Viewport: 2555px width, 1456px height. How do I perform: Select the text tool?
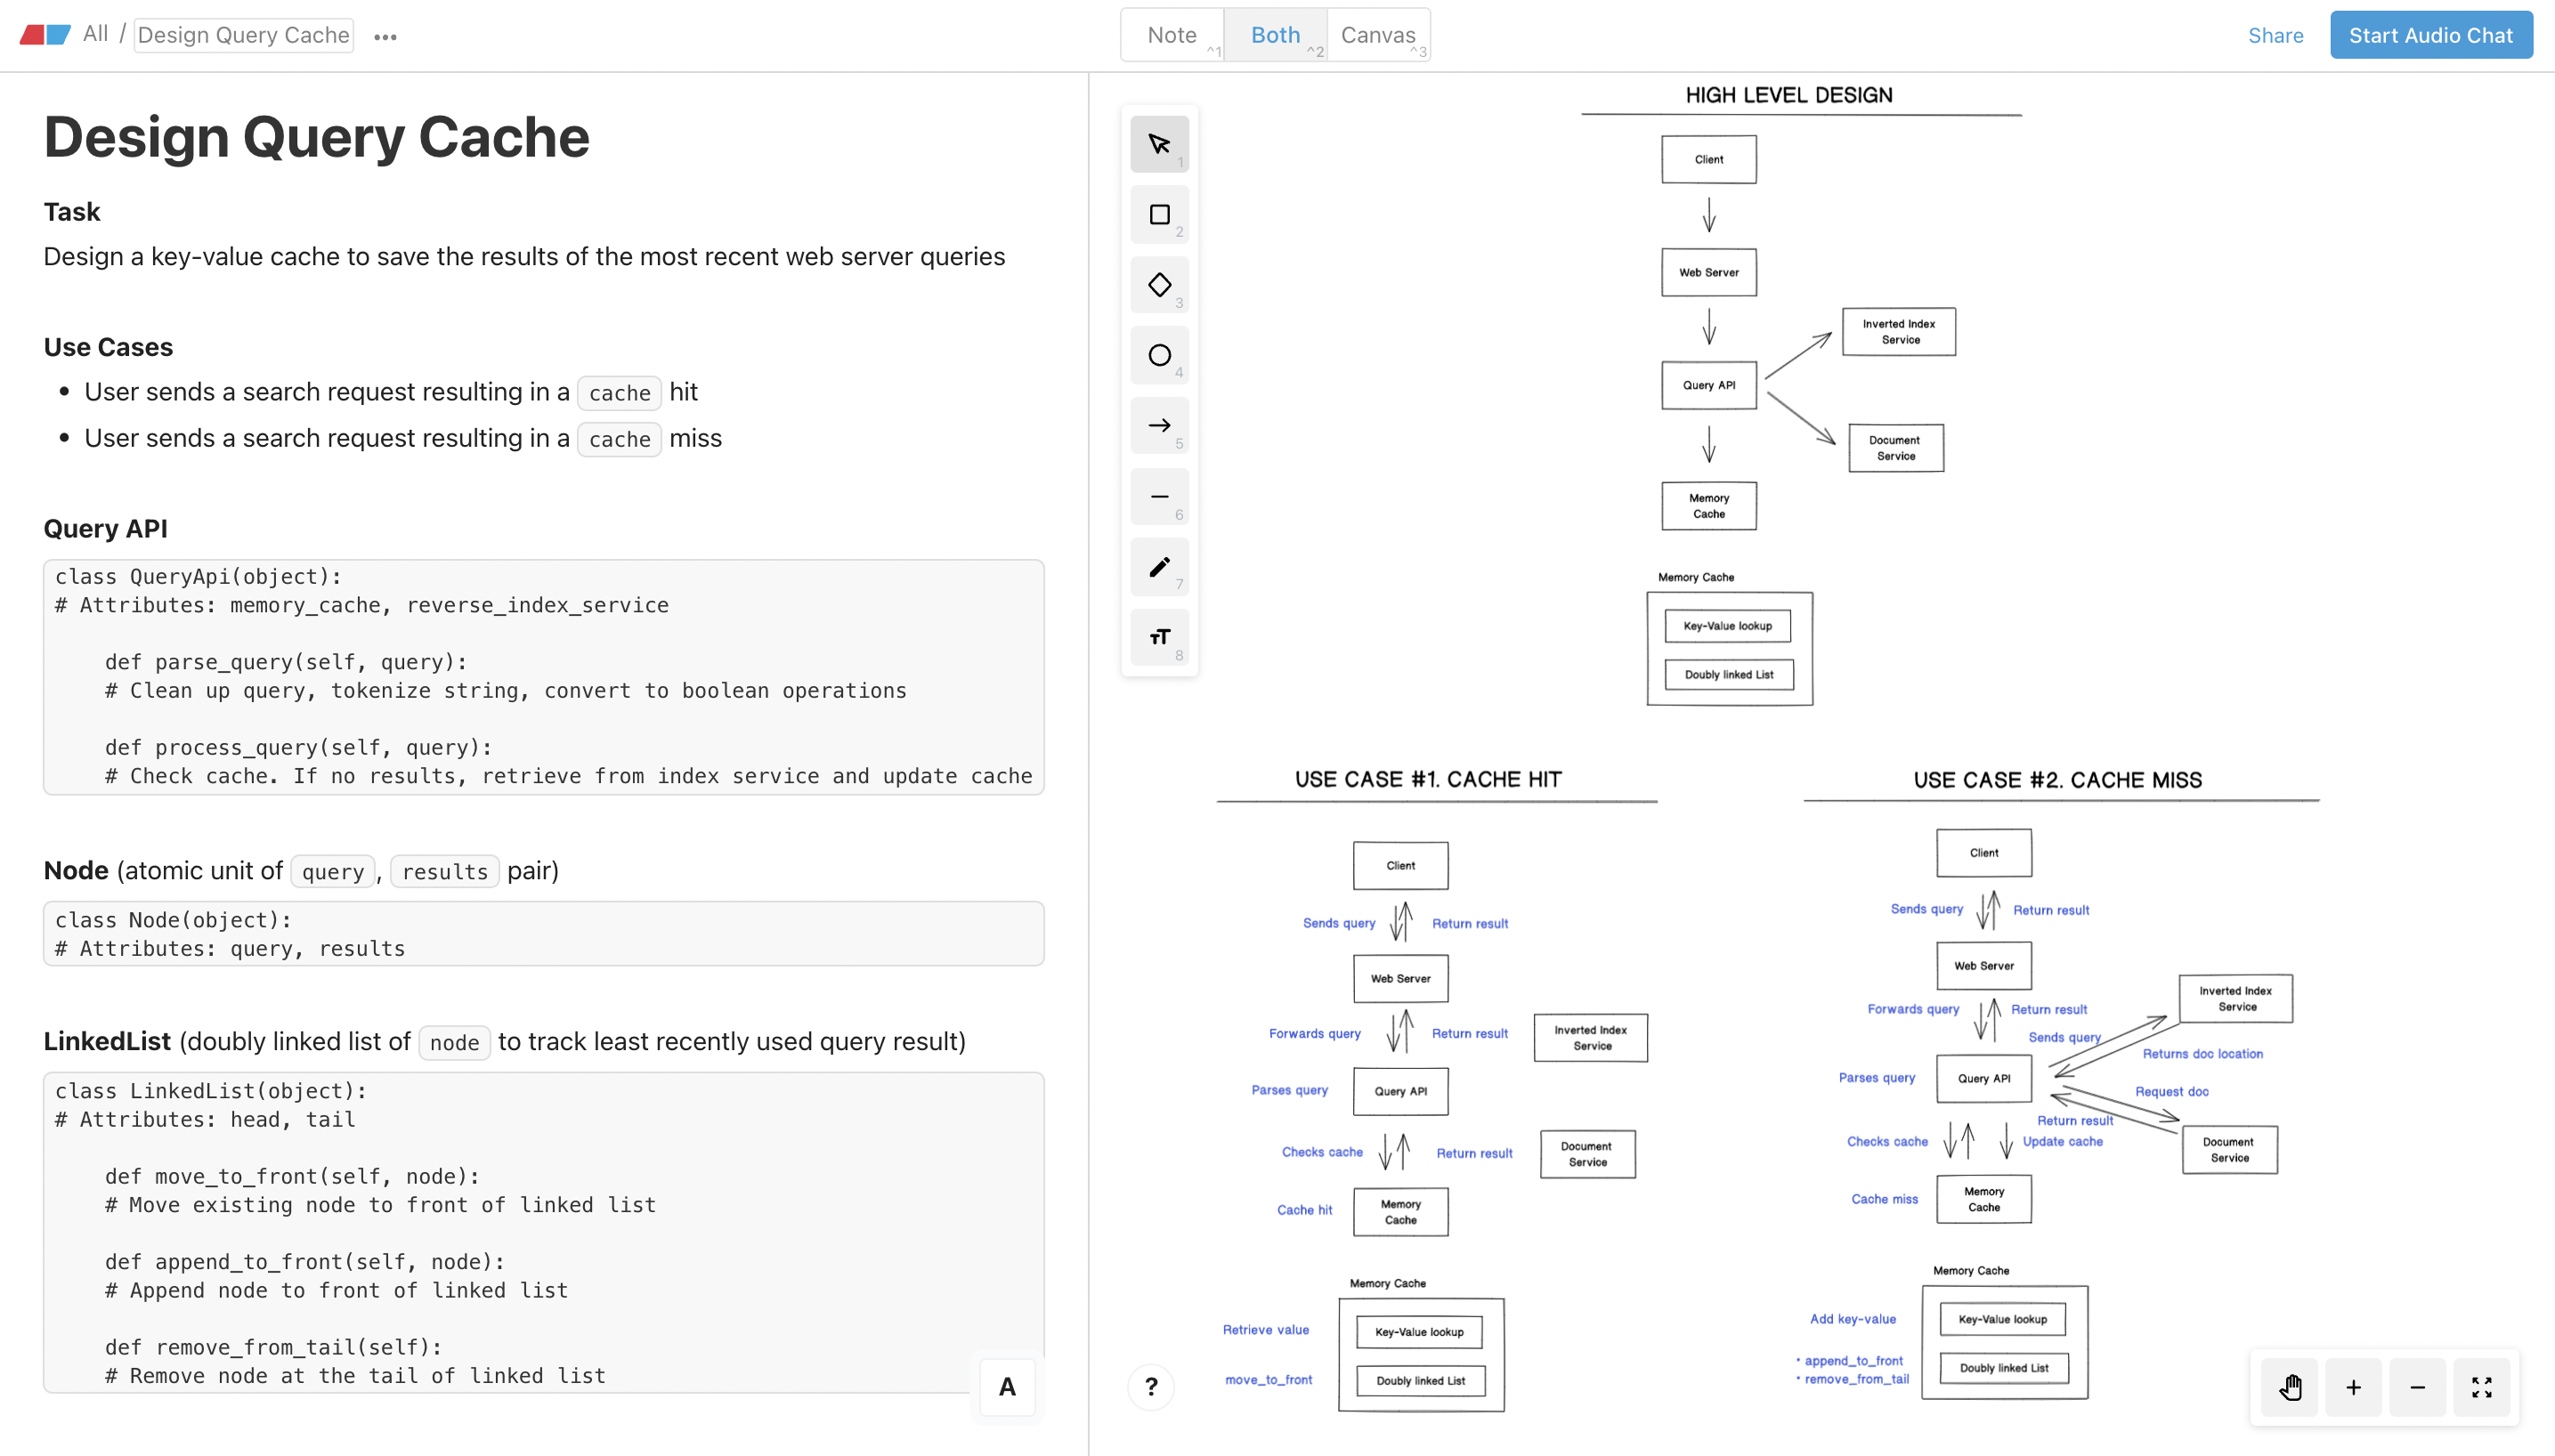point(1159,637)
